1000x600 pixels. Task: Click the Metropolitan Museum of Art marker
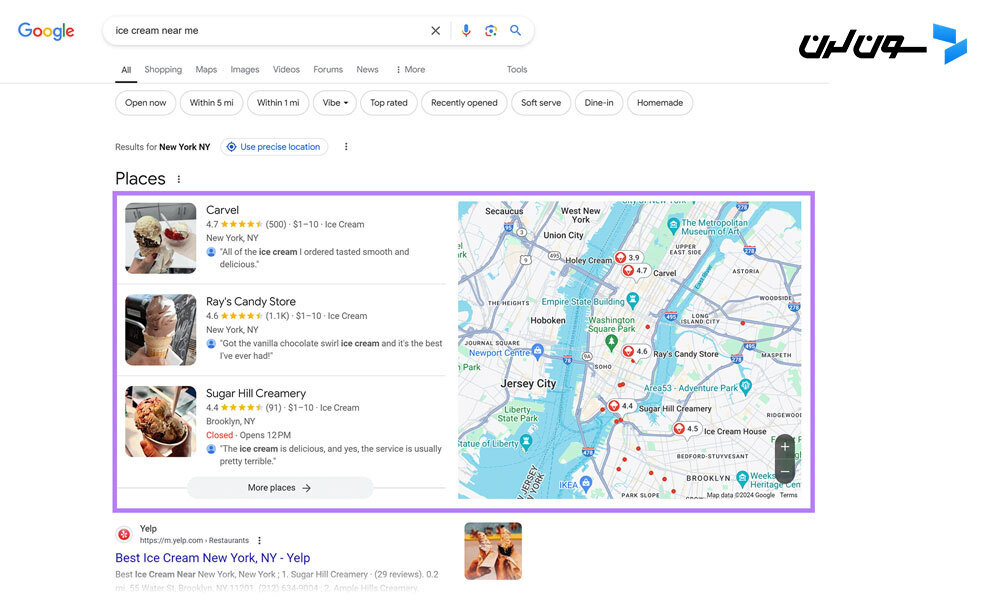tap(673, 224)
